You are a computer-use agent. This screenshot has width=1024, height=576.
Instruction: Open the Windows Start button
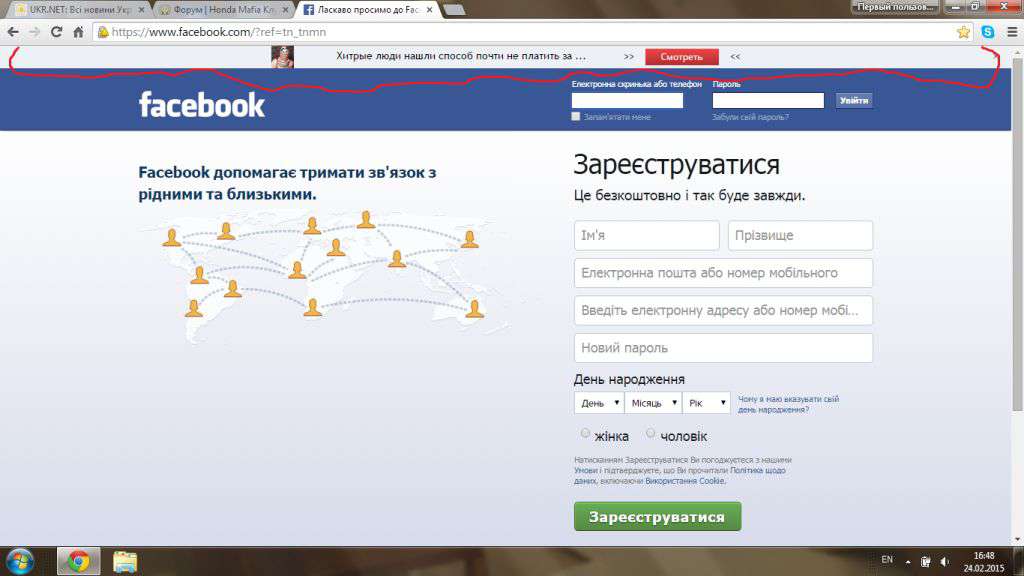pos(20,562)
